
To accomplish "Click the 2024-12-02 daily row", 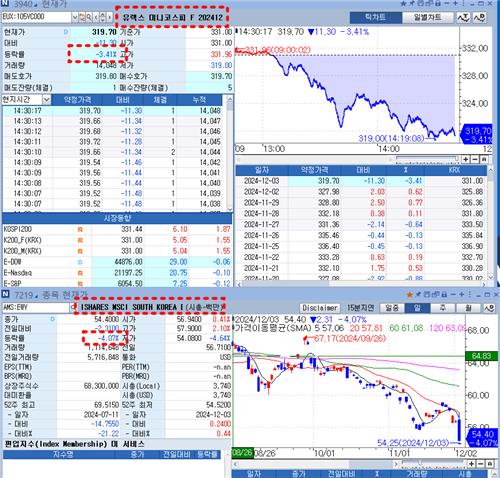I will (361, 192).
